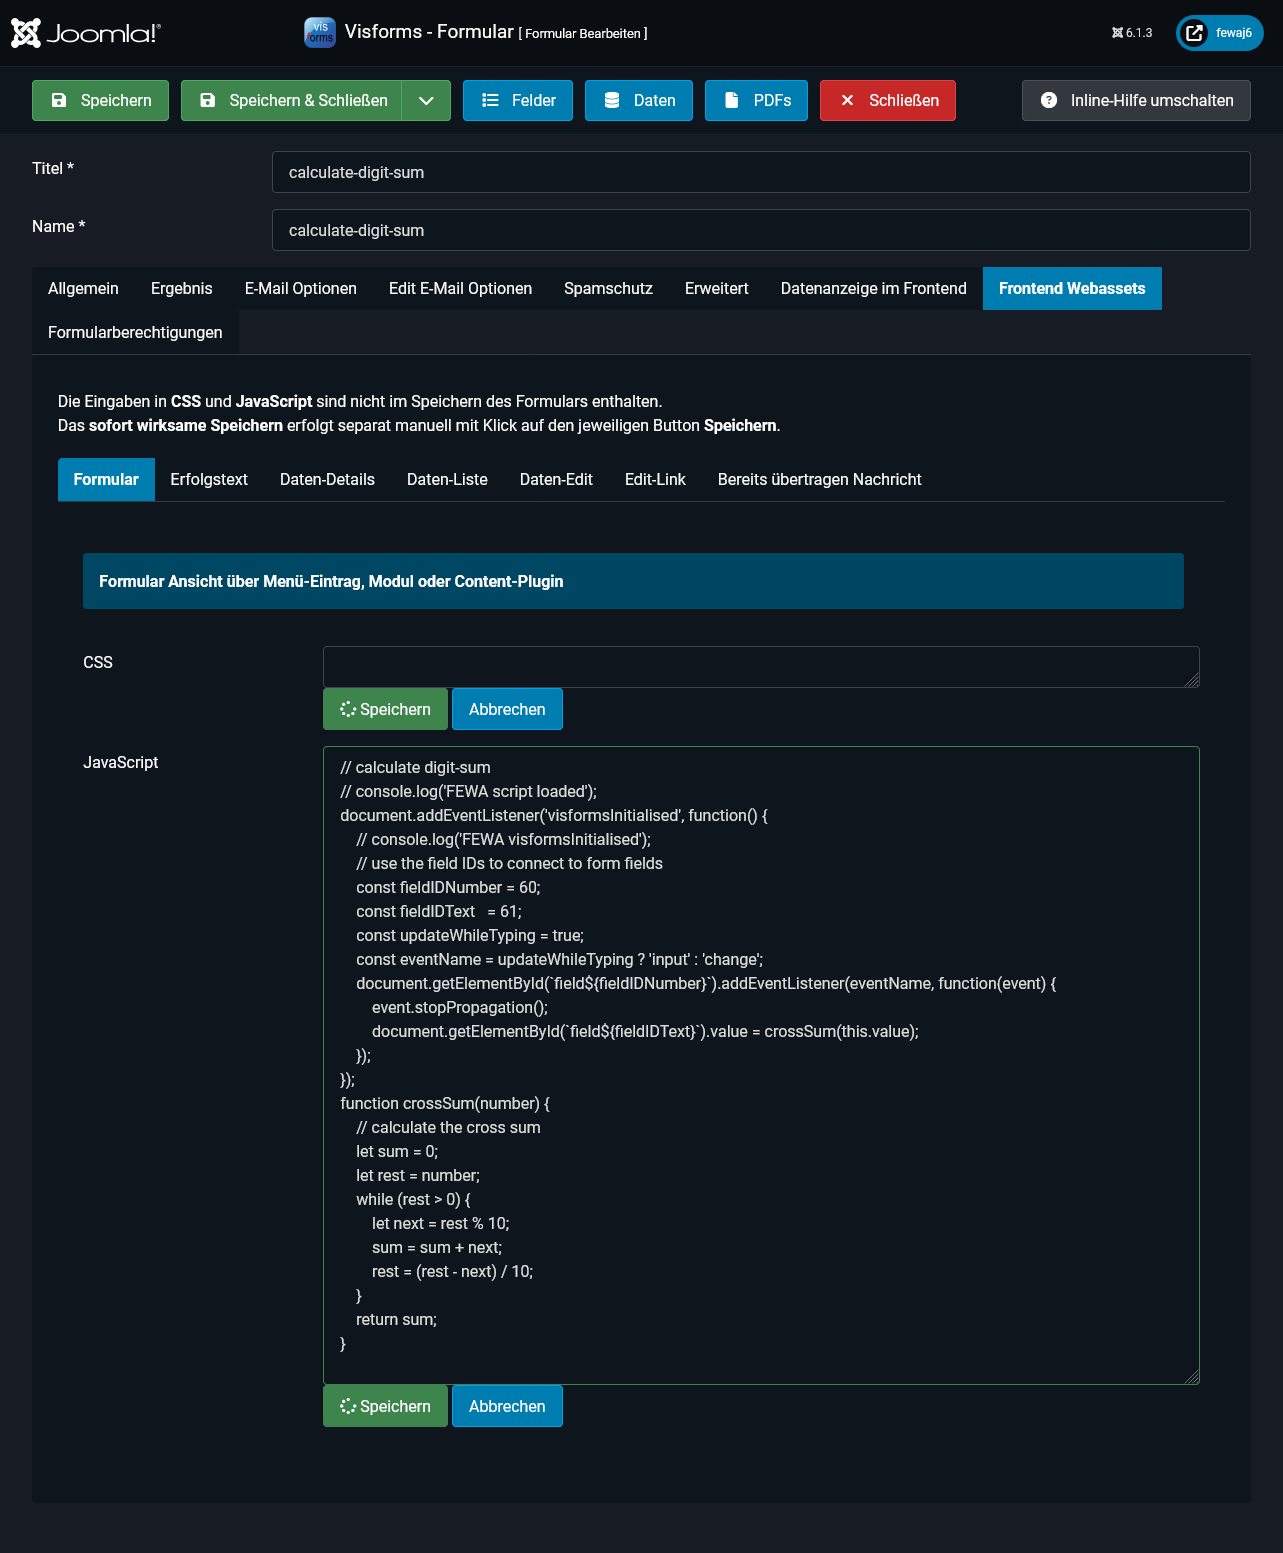Click the Joomla version 6.1.3 indicator
Screen dimensions: 1283x1553
pyautogui.click(x=1132, y=33)
